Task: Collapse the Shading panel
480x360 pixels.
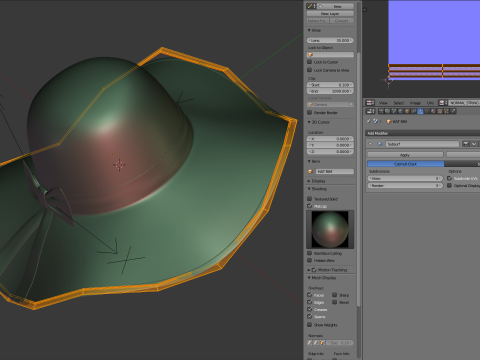Action: coord(309,189)
